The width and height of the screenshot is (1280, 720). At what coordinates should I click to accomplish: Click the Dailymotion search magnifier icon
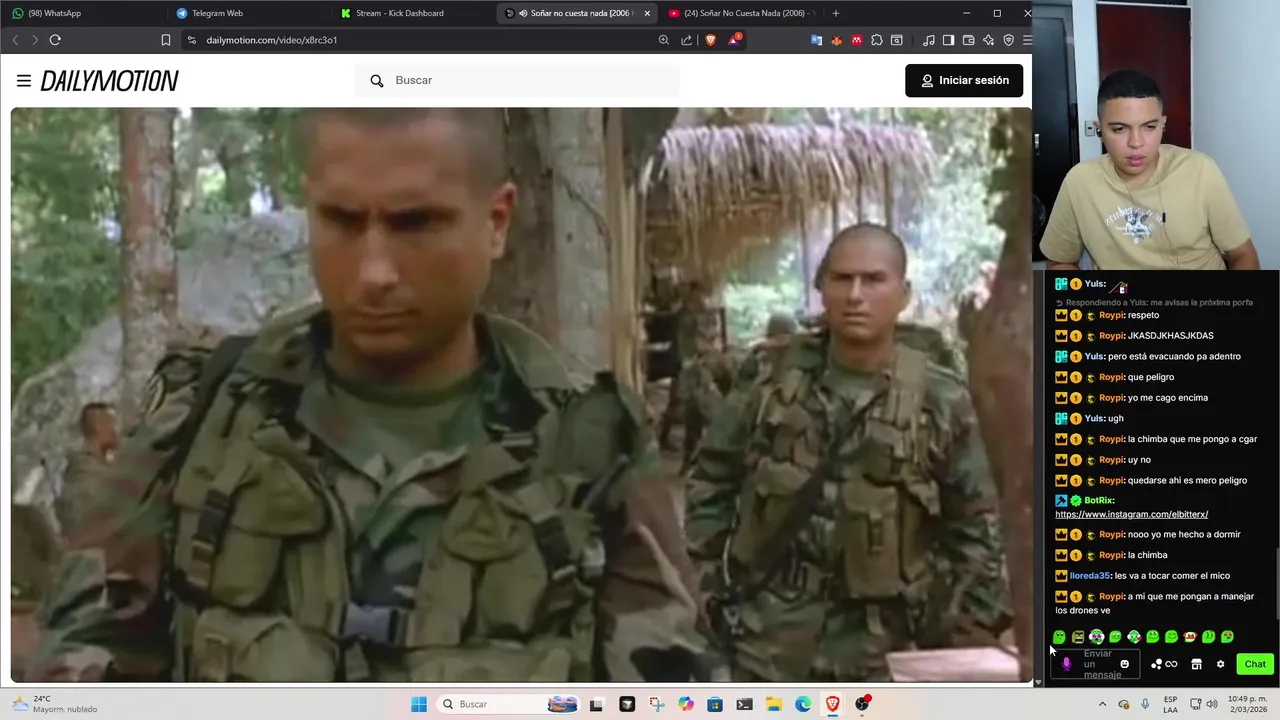377,80
